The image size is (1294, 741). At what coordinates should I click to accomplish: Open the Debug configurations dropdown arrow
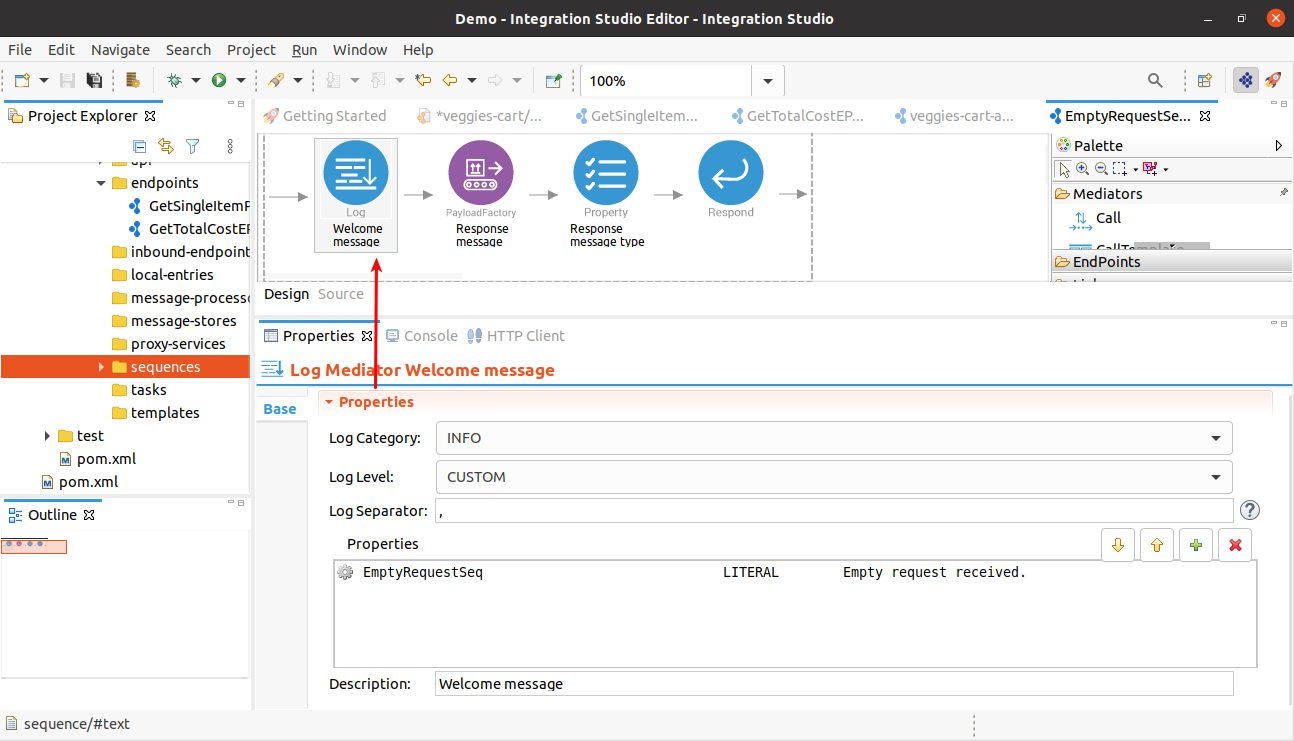(196, 81)
